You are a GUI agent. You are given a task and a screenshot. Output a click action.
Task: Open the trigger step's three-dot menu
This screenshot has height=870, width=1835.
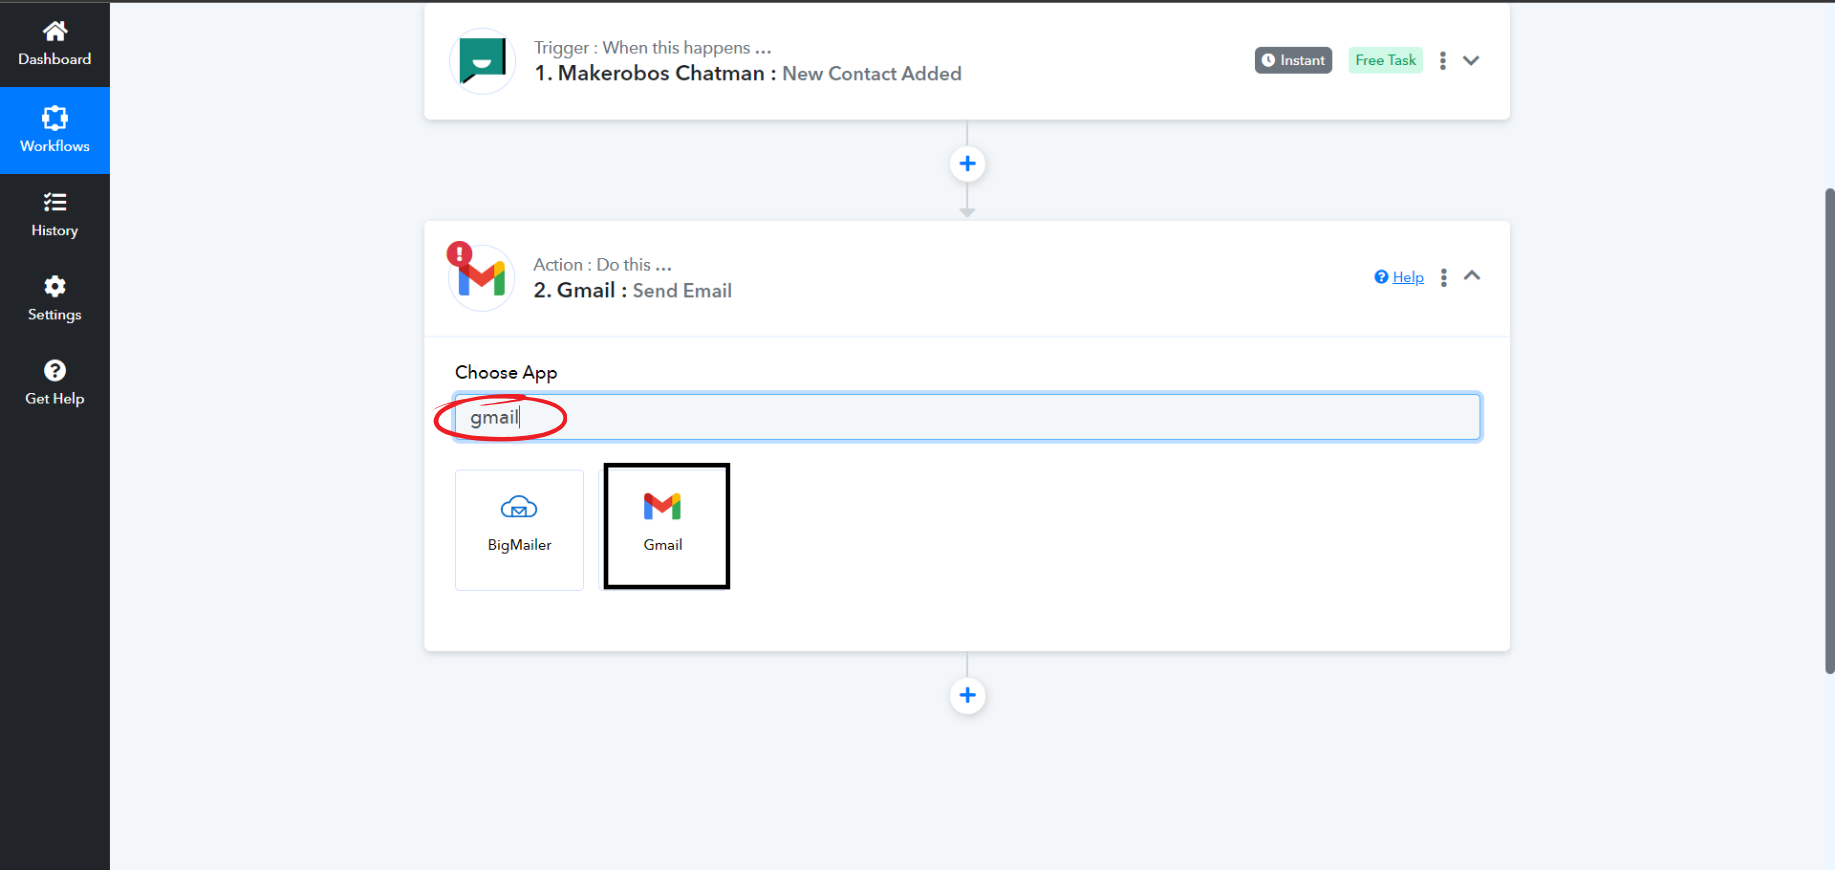click(1442, 61)
